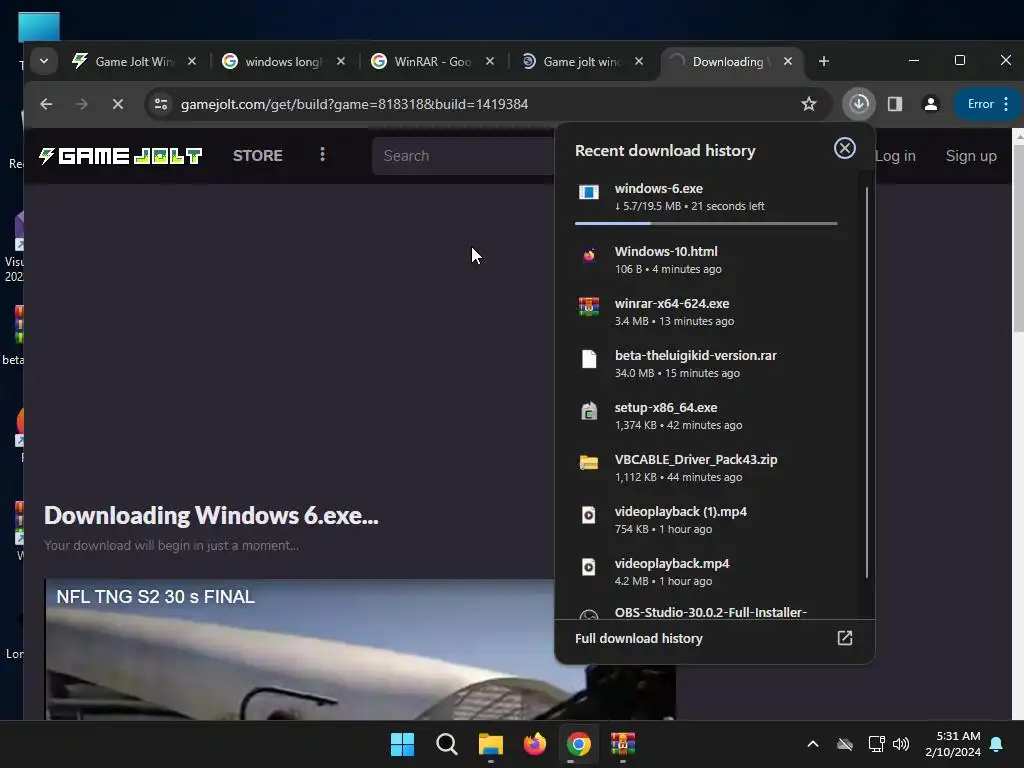Viewport: 1024px width, 768px height.
Task: Switch to the first Game Jolt Win tab
Action: (x=134, y=61)
